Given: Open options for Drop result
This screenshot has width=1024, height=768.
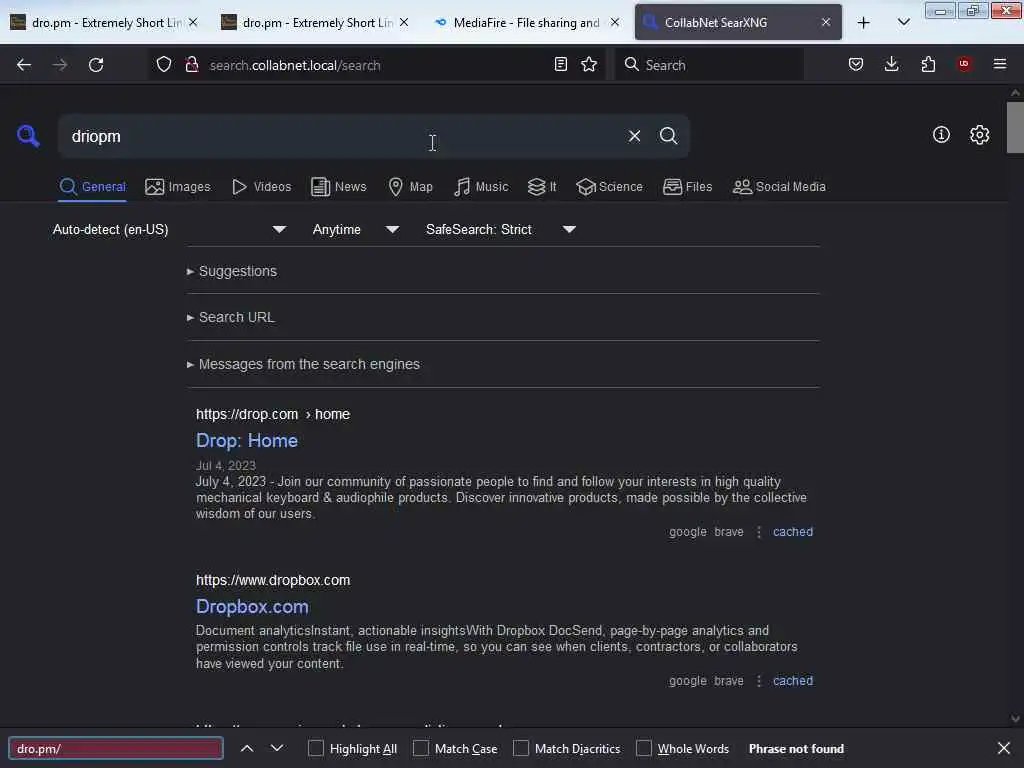Looking at the screenshot, I should (x=758, y=532).
